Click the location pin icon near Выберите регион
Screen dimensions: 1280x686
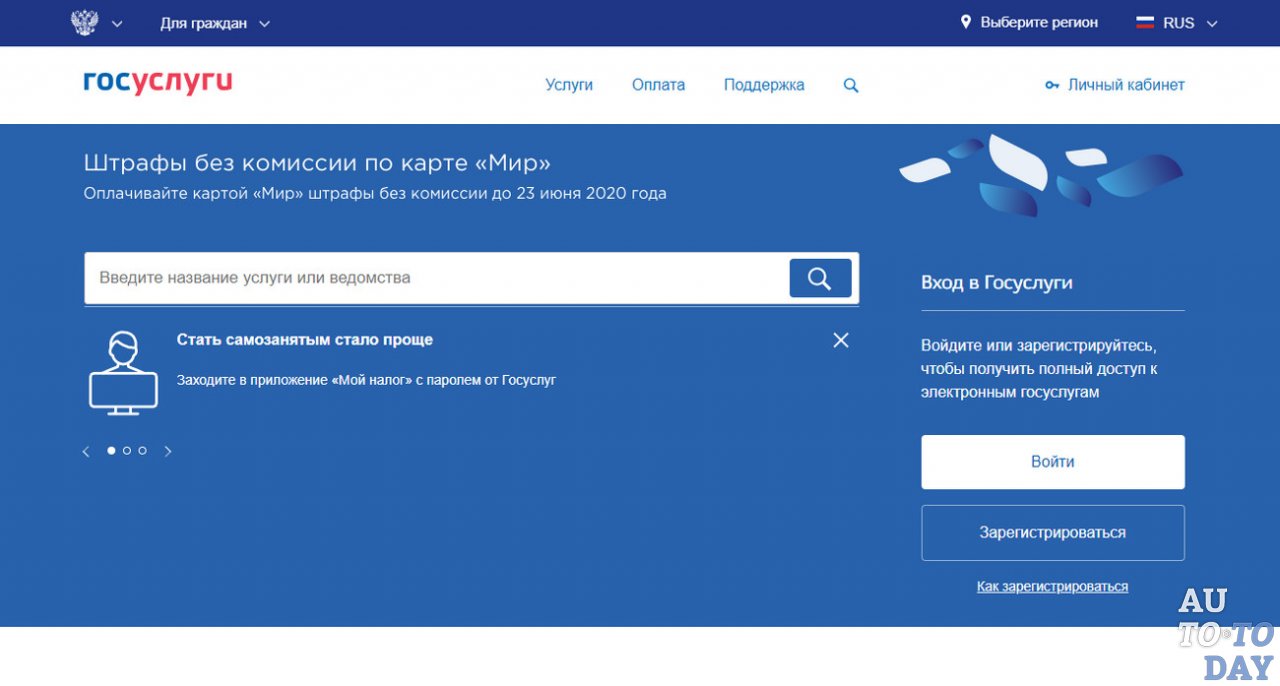(x=965, y=21)
